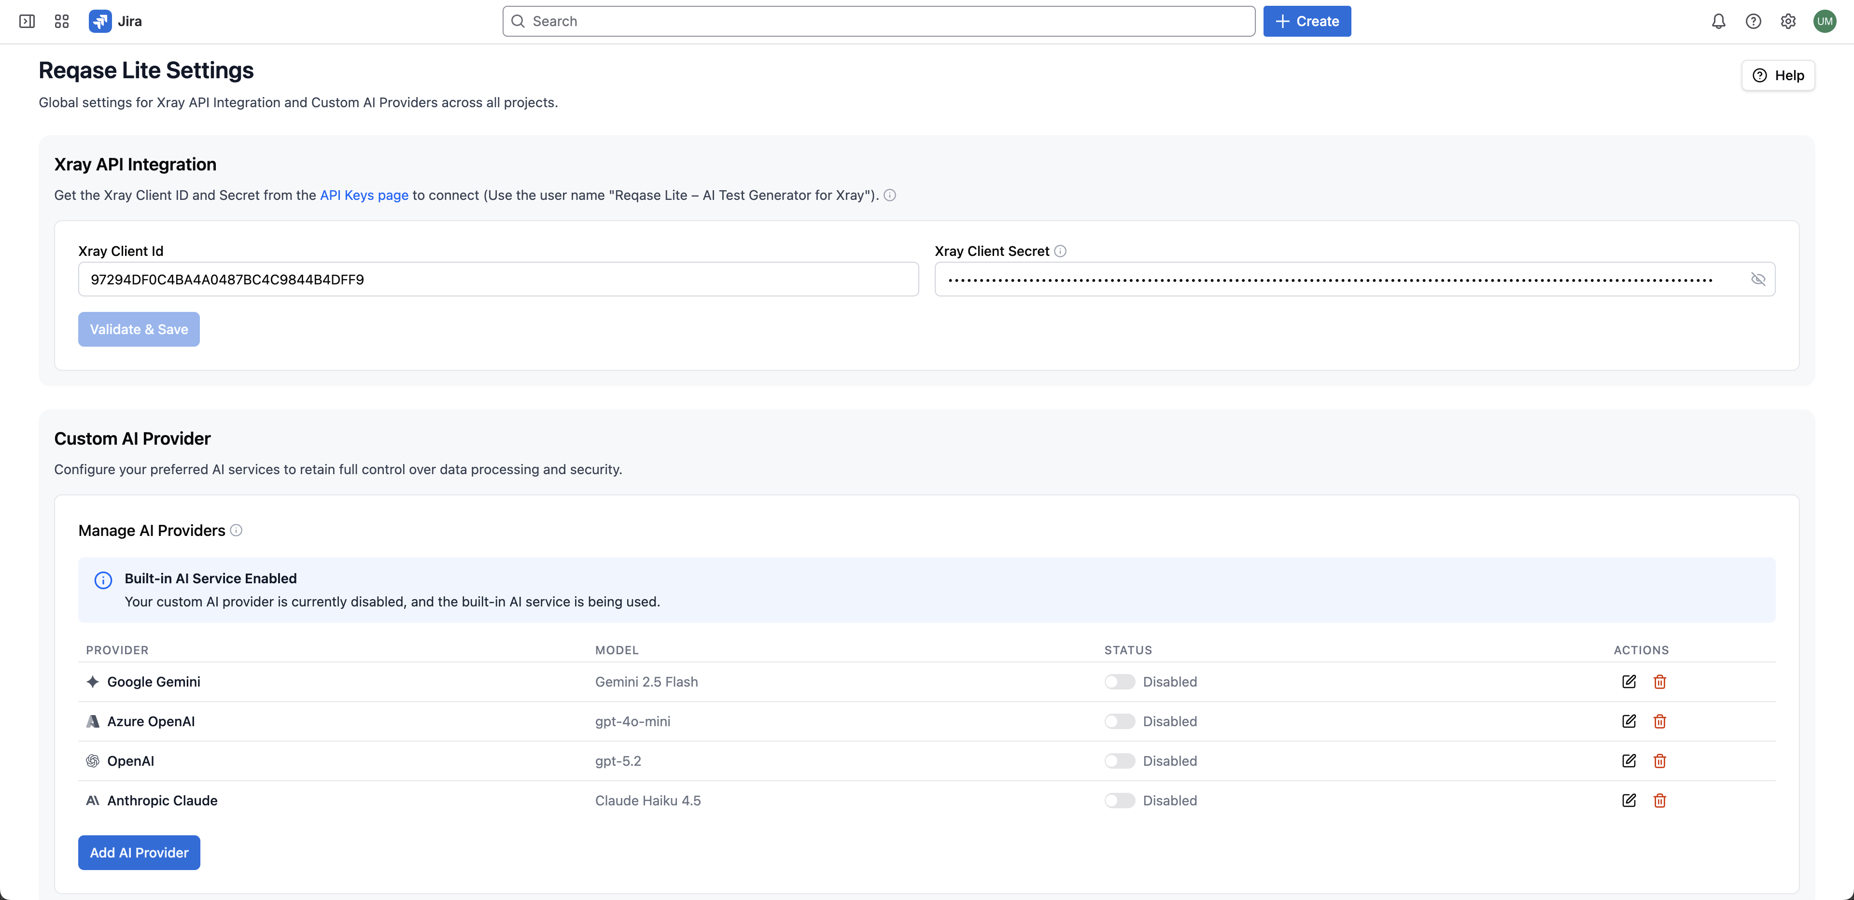Click the Add AI Provider button
This screenshot has width=1854, height=900.
click(x=139, y=853)
